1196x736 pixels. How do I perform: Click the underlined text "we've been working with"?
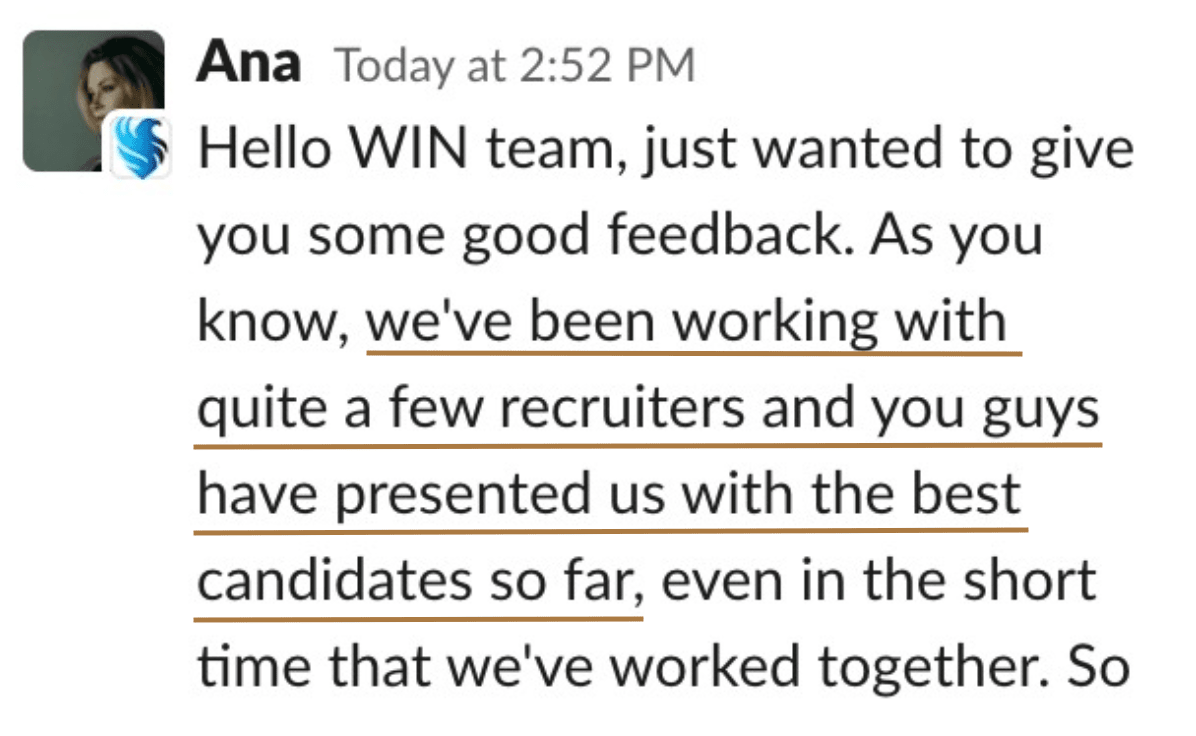pyautogui.click(x=687, y=322)
